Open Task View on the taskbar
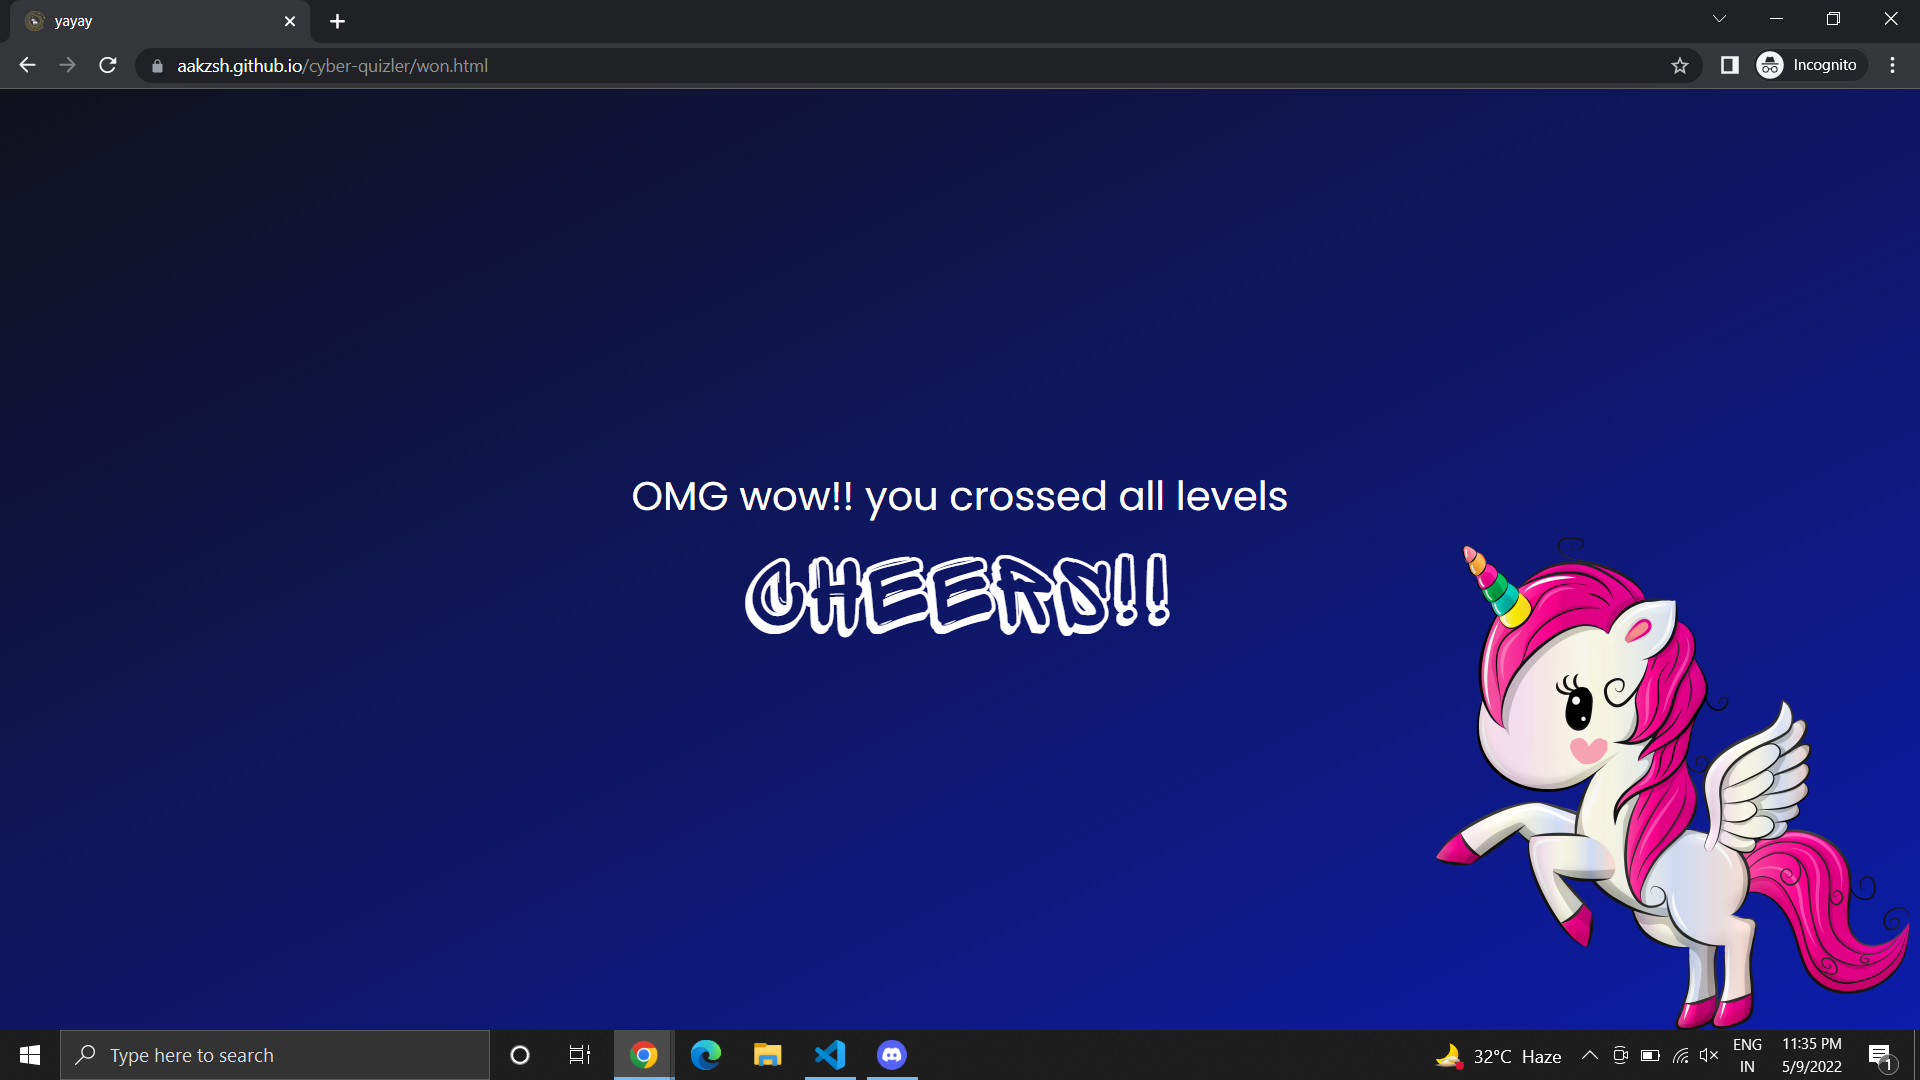1920x1080 pixels. click(580, 1055)
